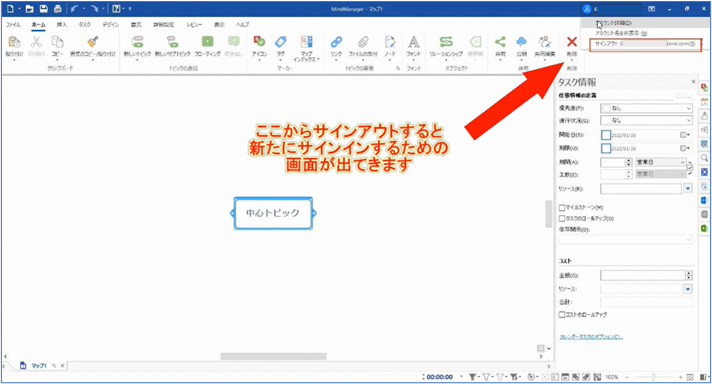The height and width of the screenshot is (384, 712).
Task: Click the Publish (公開) cloud icon
Action: pos(521,42)
